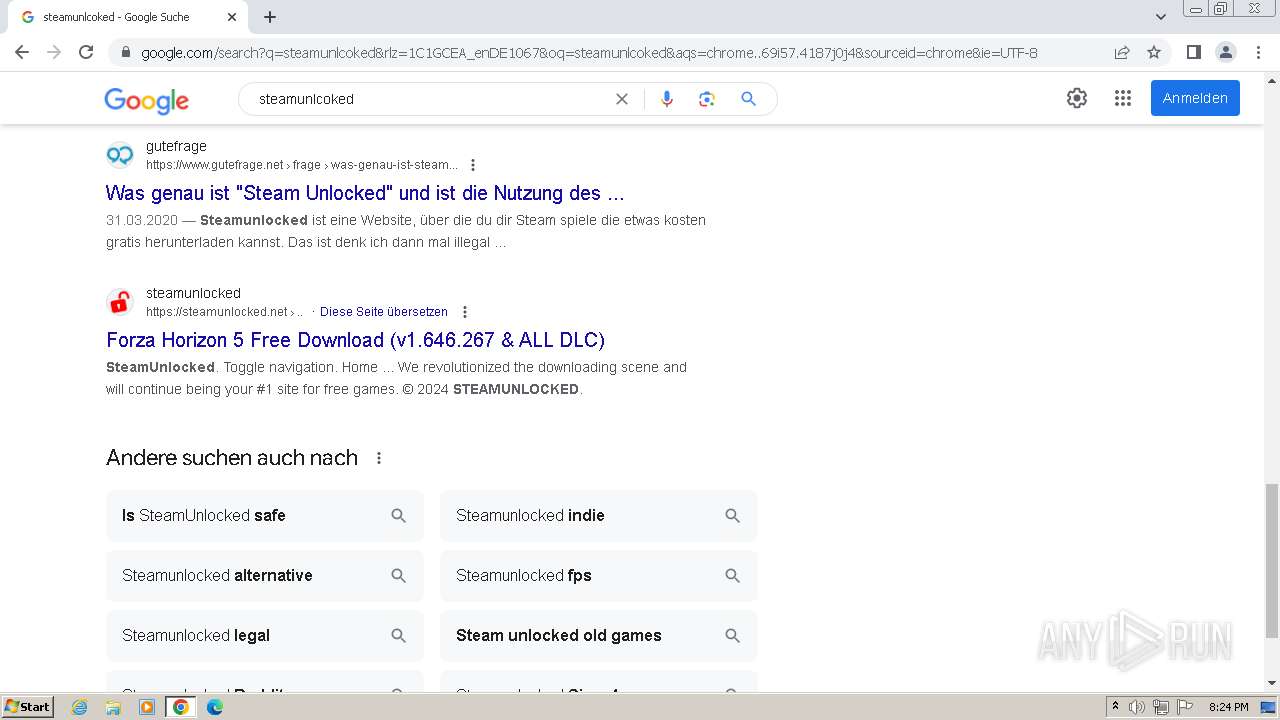Click the gutefrage site favicon
The width and height of the screenshot is (1280, 720).
pyautogui.click(x=120, y=155)
